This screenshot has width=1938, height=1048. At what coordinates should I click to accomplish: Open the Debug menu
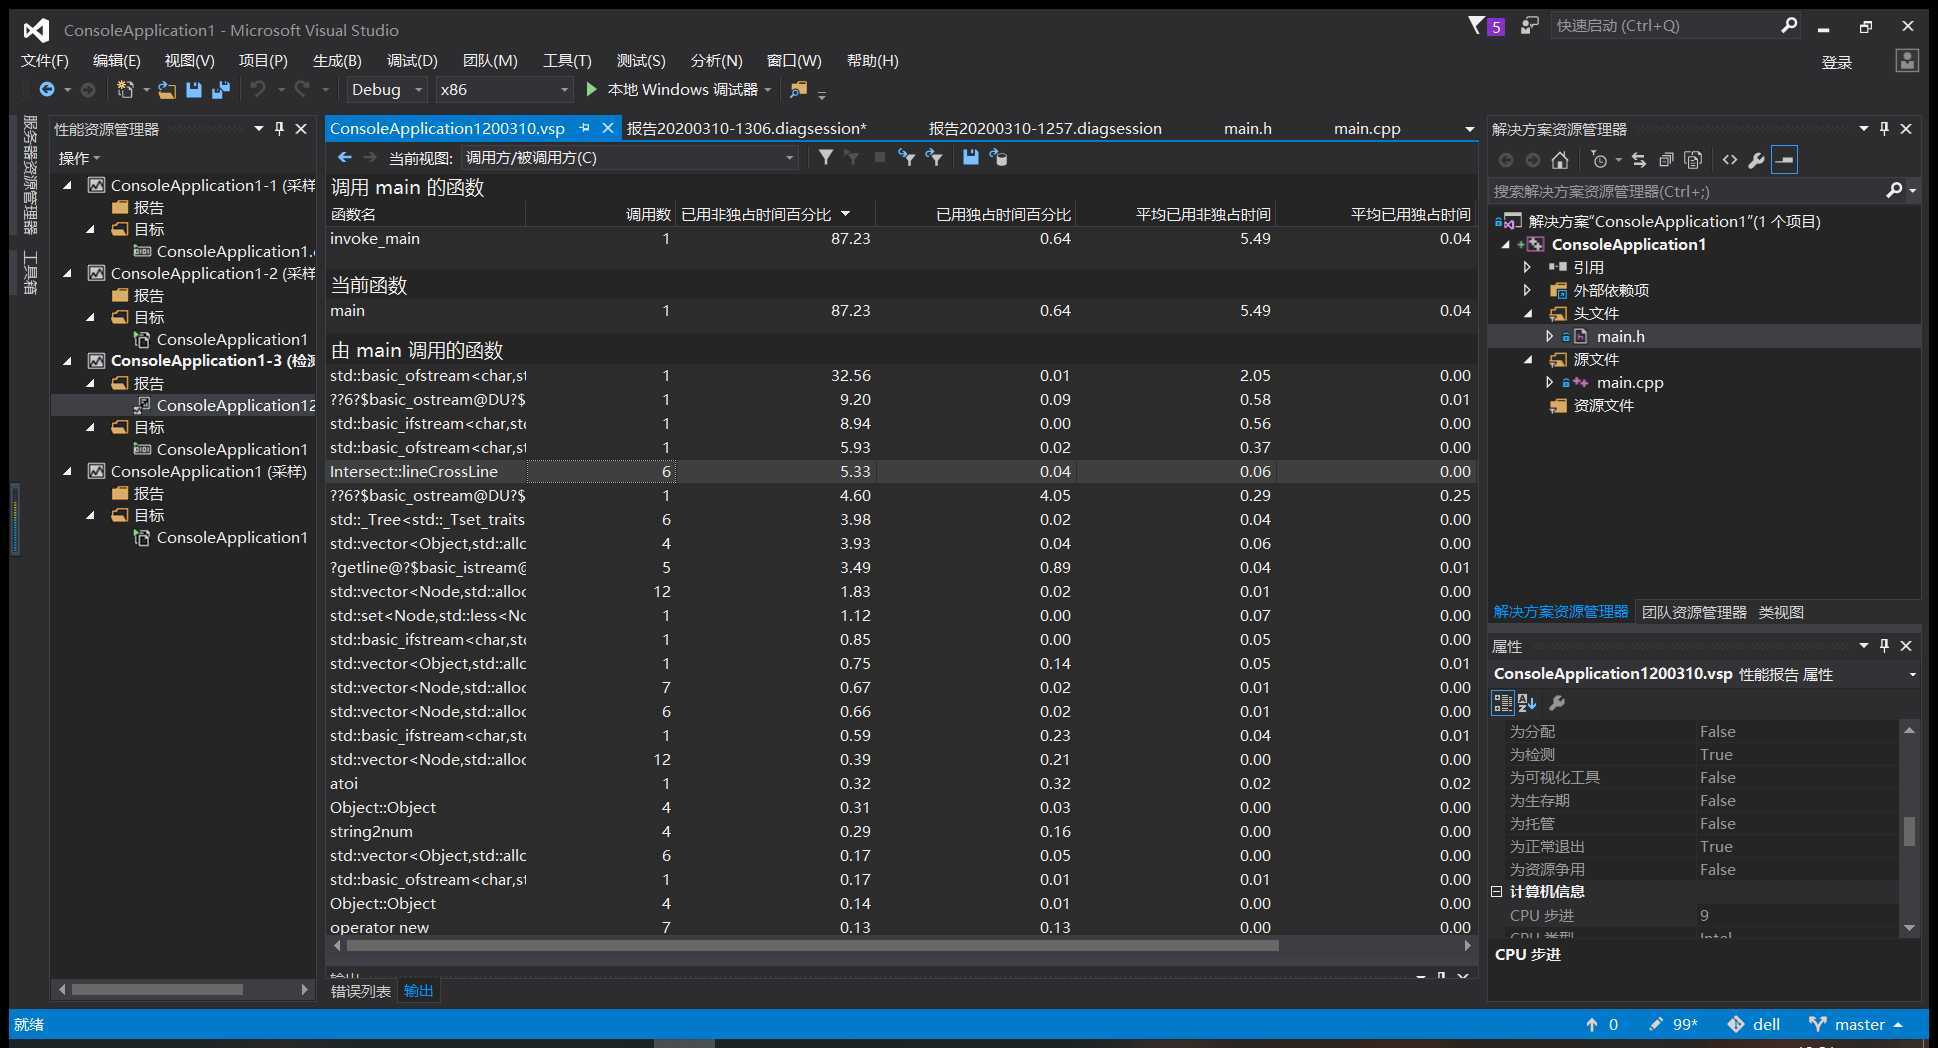pos(412,60)
